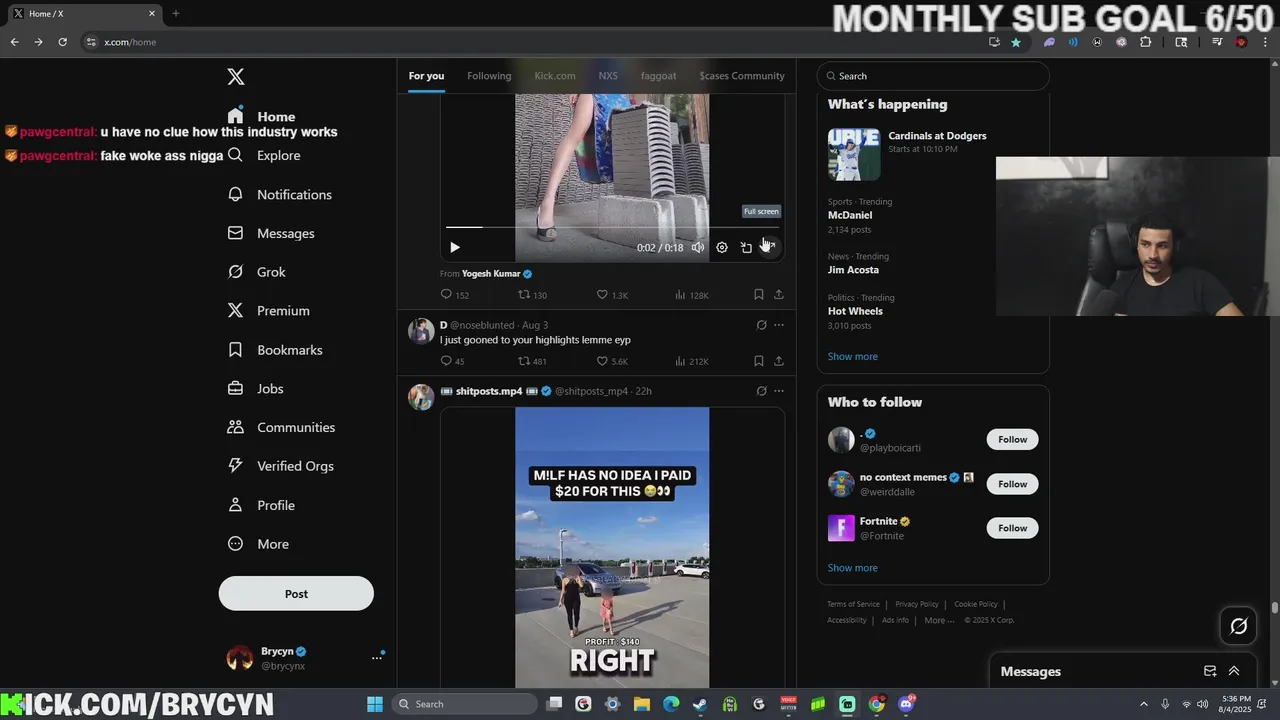The height and width of the screenshot is (720, 1280).
Task: Click the Grok icon on the @noseblunted post
Action: click(761, 325)
